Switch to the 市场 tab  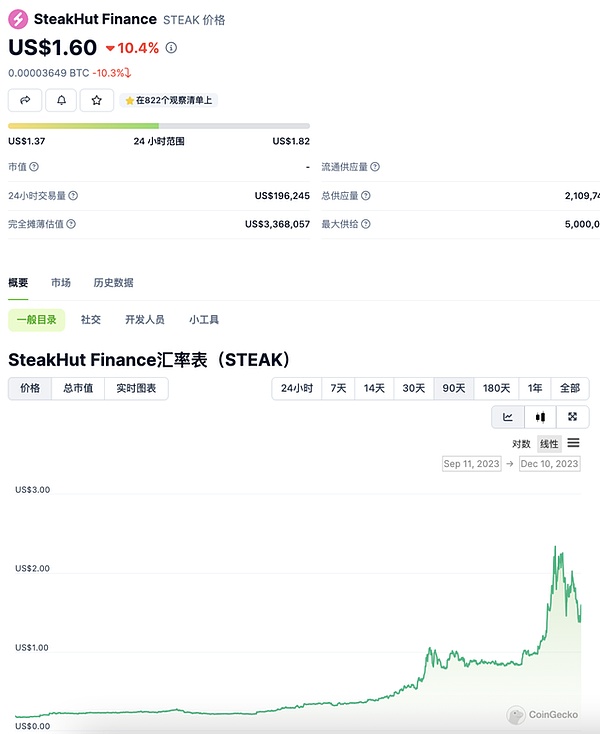click(61, 283)
